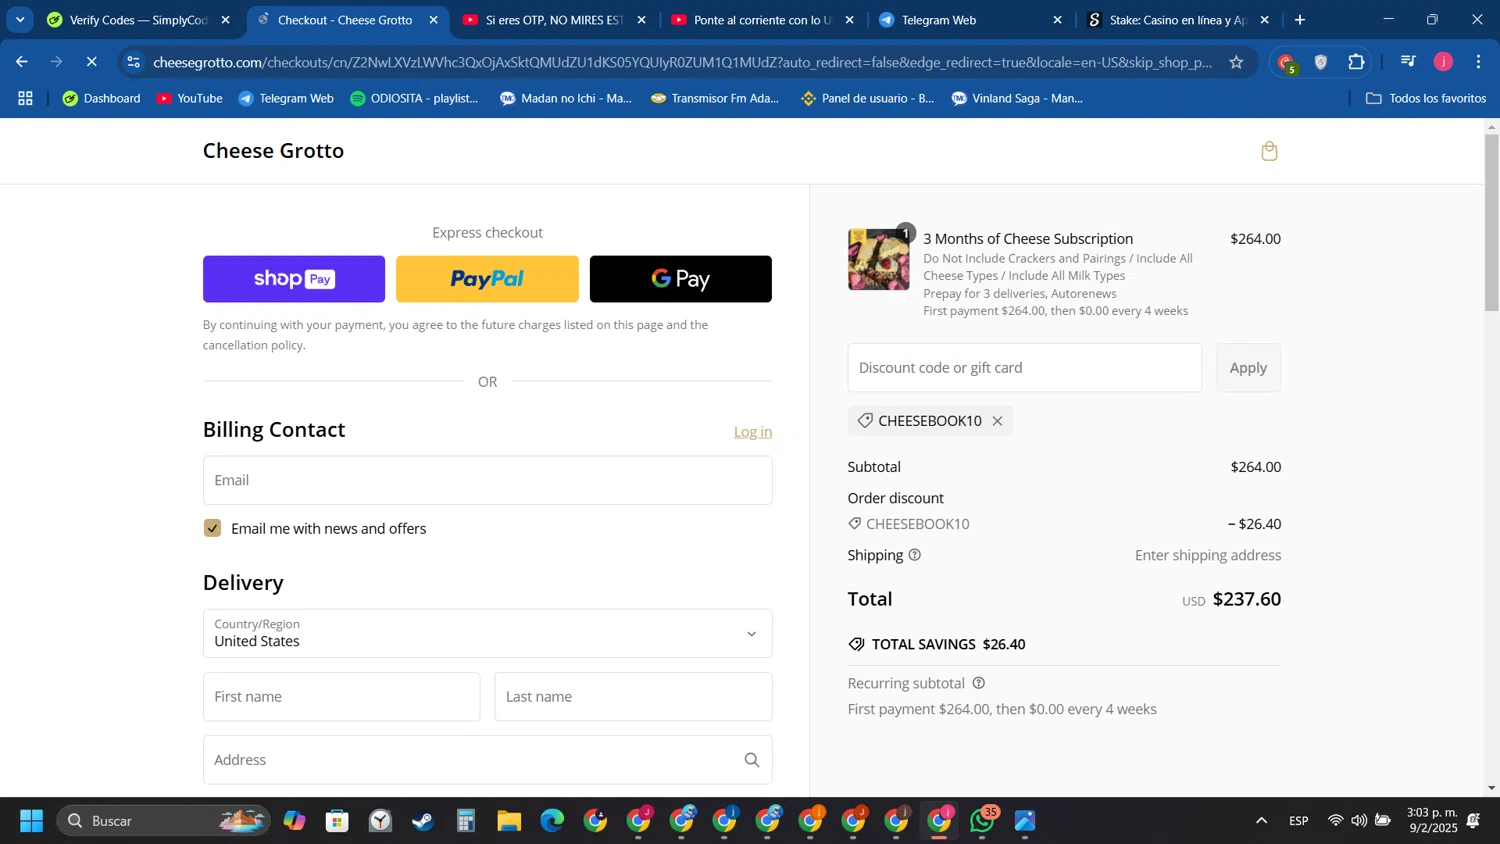This screenshot has width=1500, height=844.
Task: Open the media control icon in toolbar
Action: [1408, 62]
